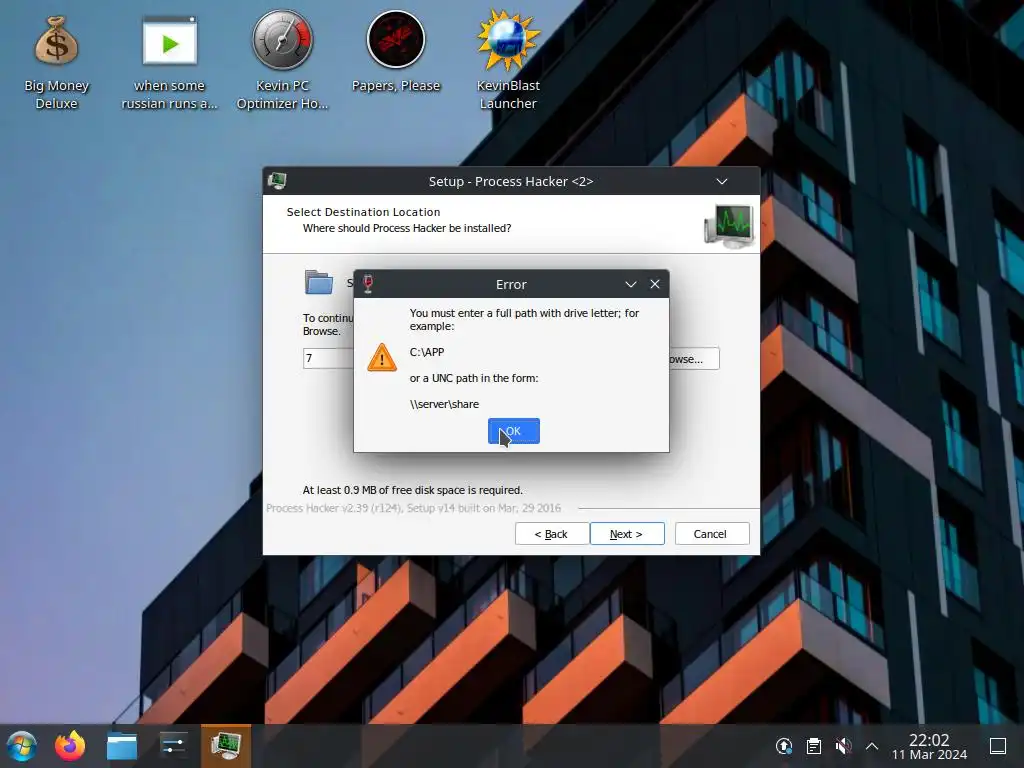Click OK in the Error dialog
Screen dimensions: 1024x768
513,431
